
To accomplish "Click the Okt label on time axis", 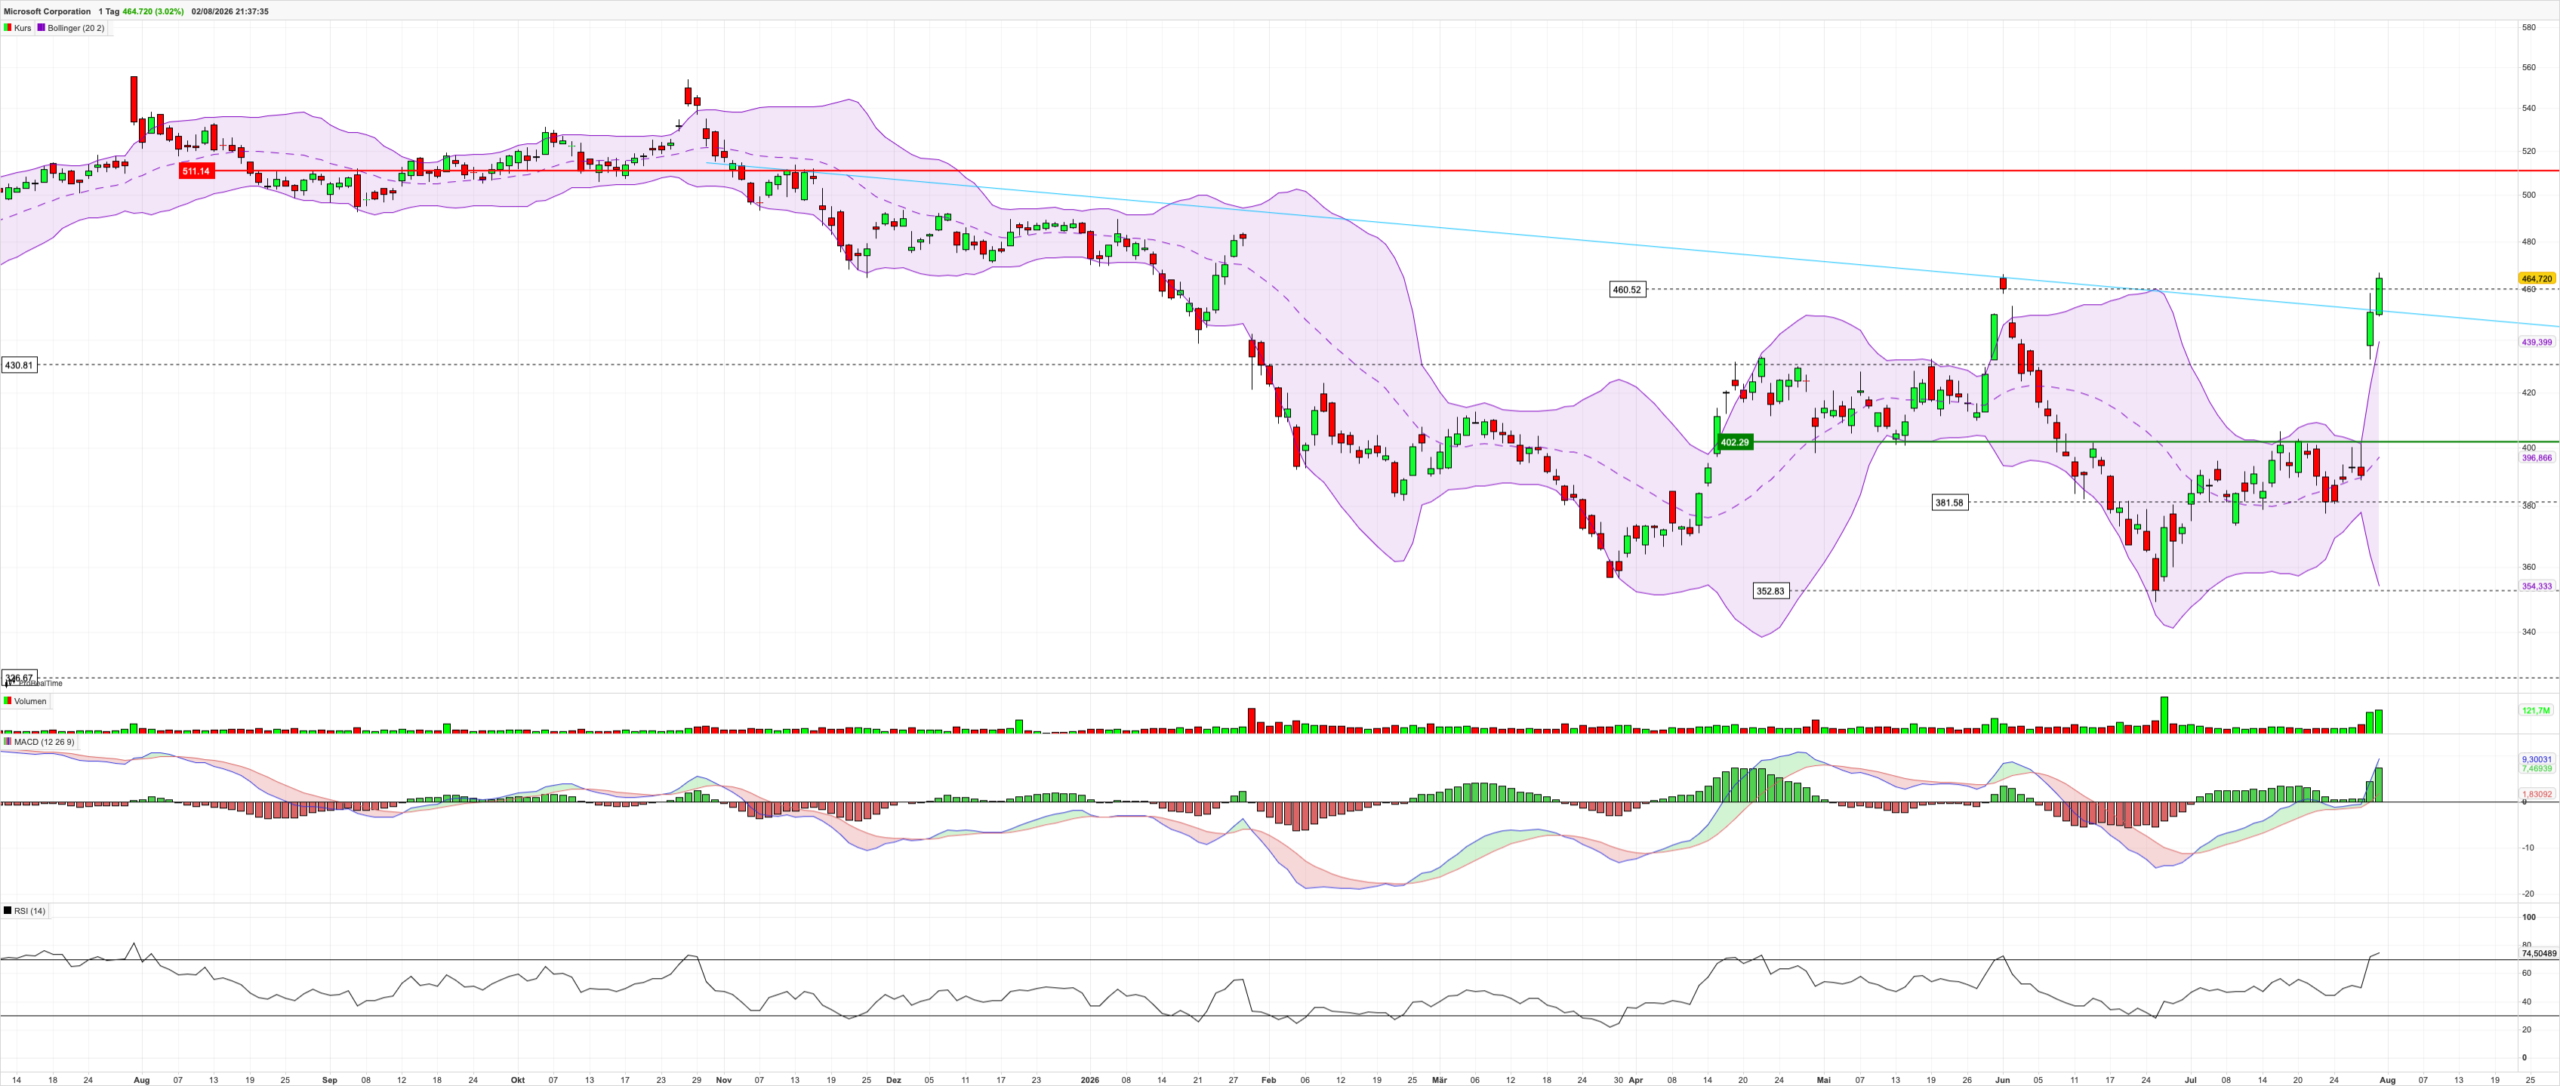I will [x=518, y=1080].
